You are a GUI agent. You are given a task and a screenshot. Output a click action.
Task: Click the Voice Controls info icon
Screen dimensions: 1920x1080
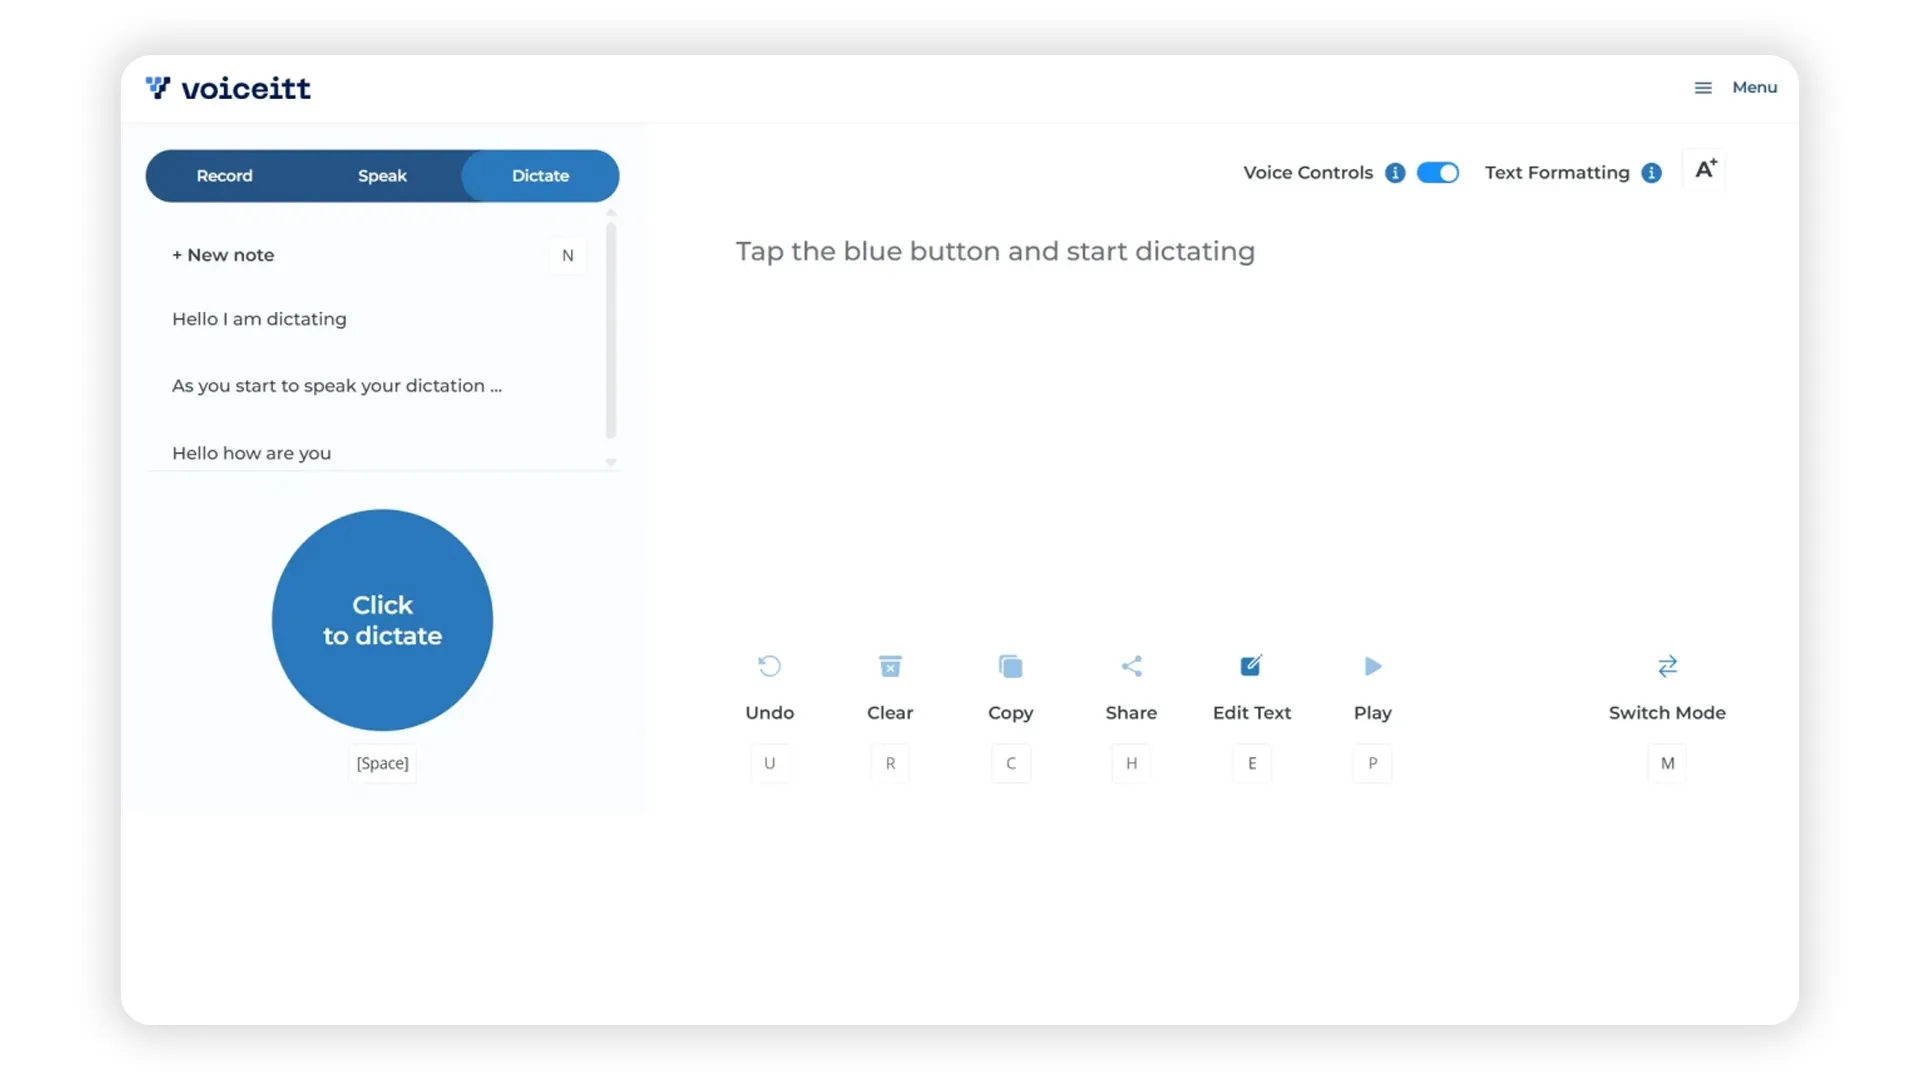[x=1395, y=173]
